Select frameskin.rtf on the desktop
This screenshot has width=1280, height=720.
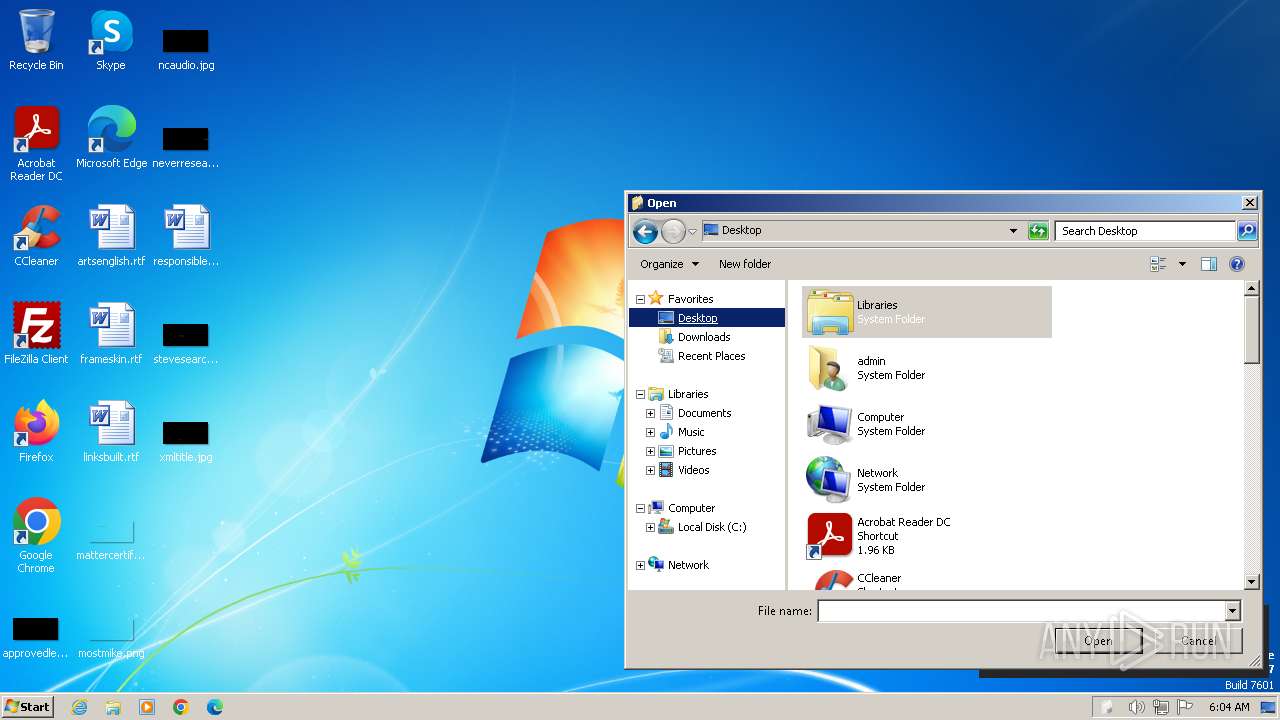click(111, 334)
